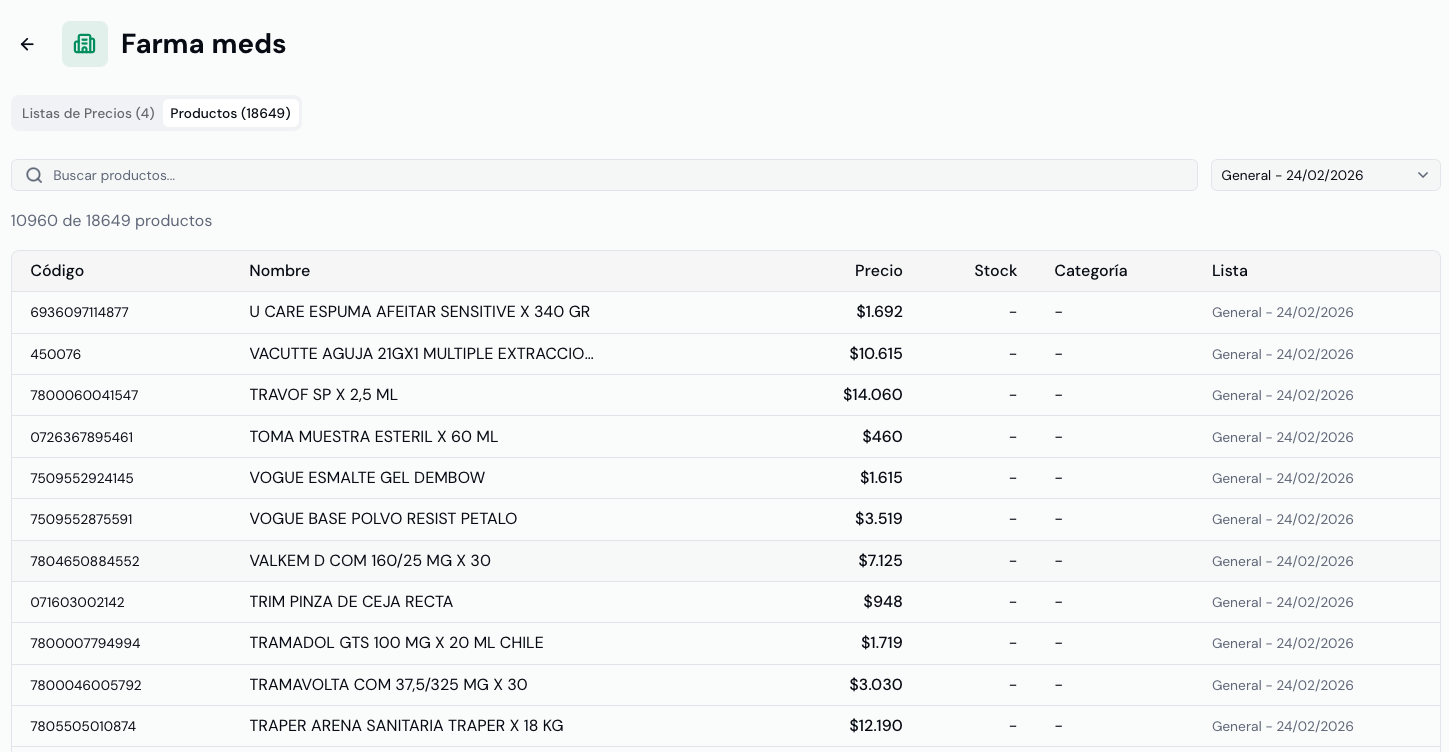This screenshot has height=752, width=1449.
Task: Switch to Listas de Precios tab
Action: pos(88,113)
